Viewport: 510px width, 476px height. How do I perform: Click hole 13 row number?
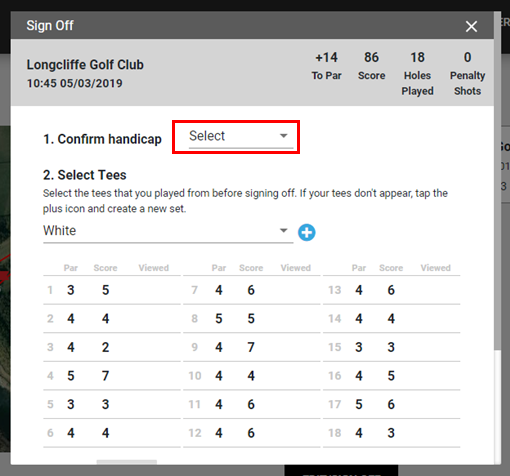335,290
